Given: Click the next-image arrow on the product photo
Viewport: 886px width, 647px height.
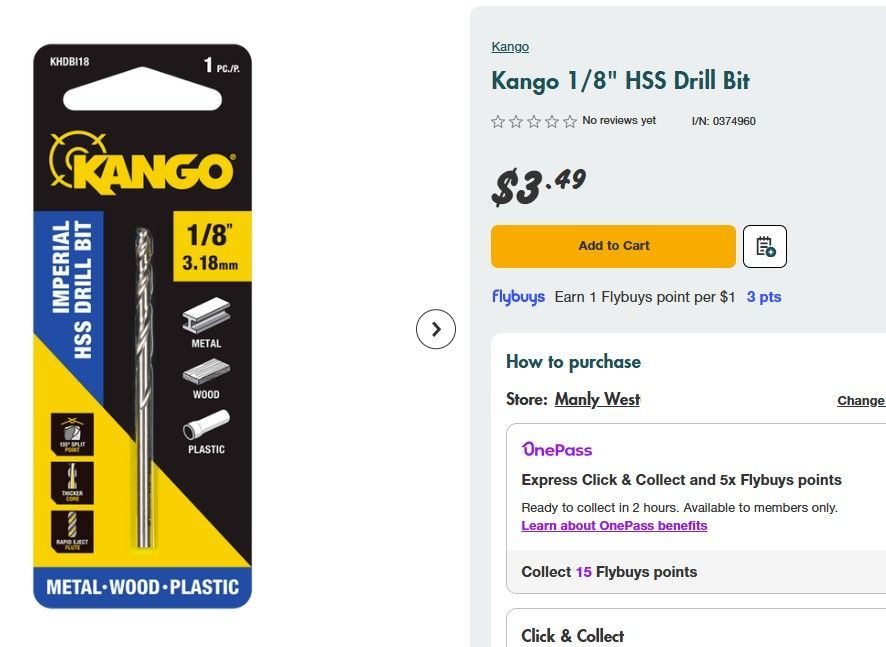Looking at the screenshot, I should point(436,328).
